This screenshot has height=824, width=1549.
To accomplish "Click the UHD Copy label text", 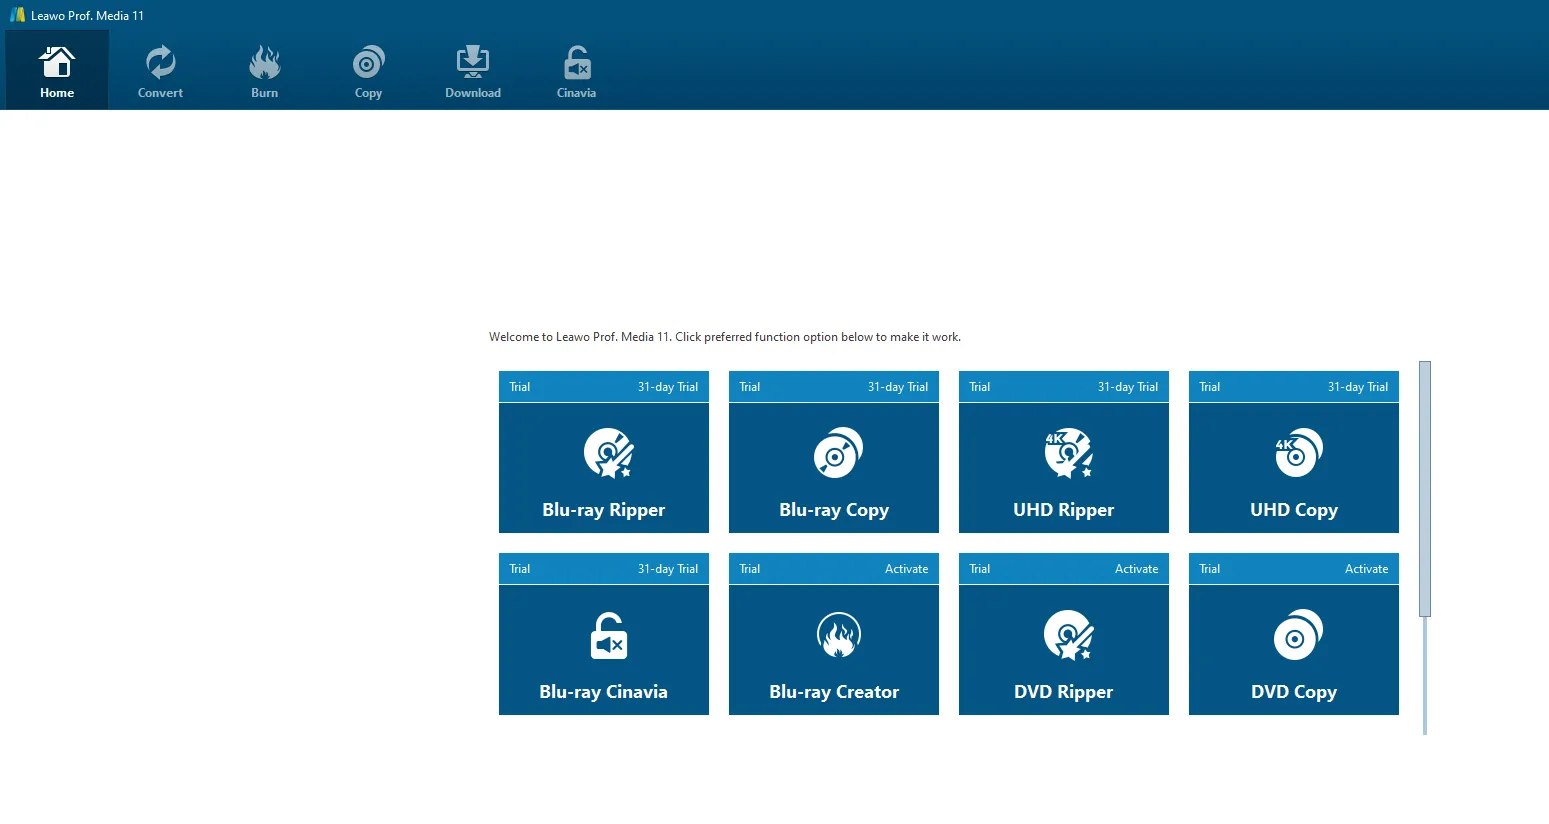I will point(1294,510).
